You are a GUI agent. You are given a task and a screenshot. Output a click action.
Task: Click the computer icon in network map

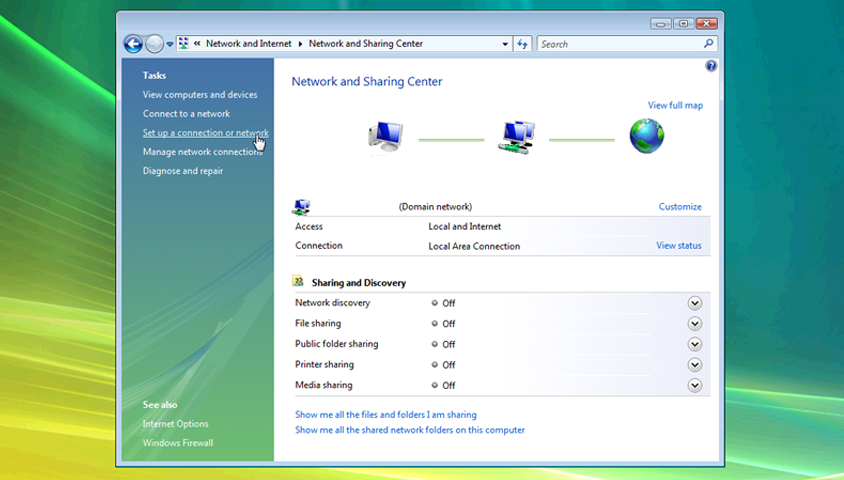(385, 137)
